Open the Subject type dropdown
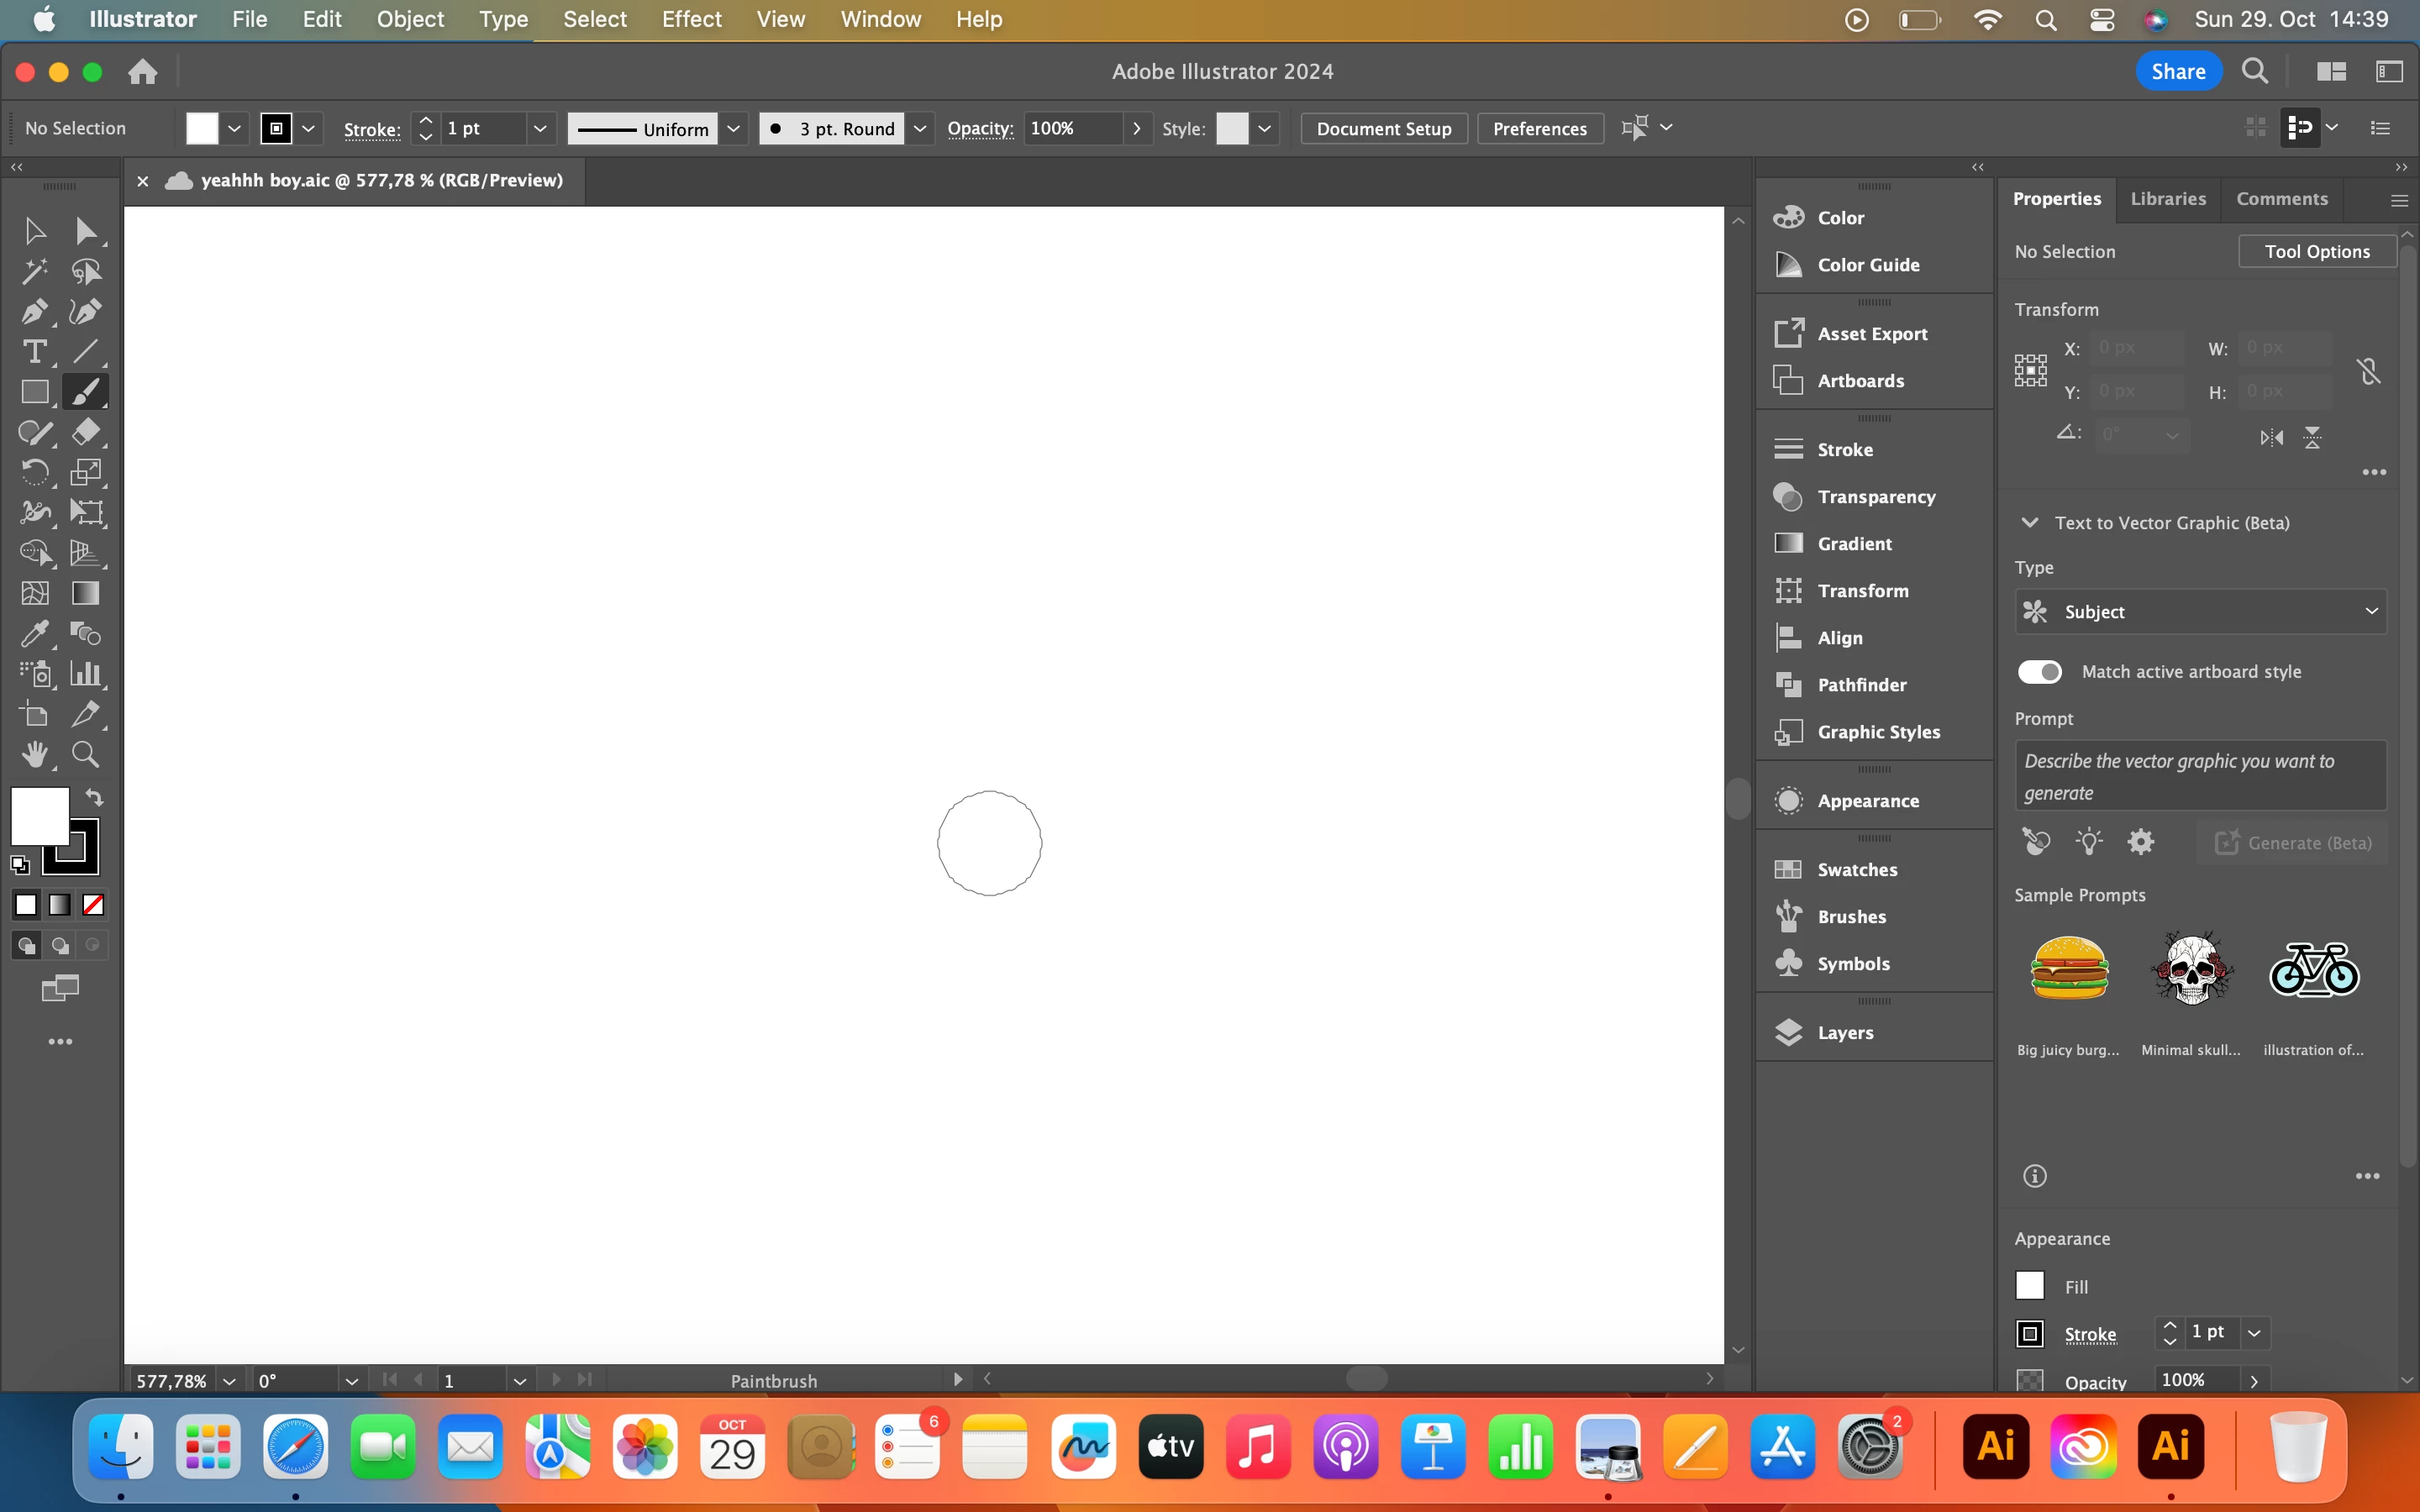Viewport: 2420px width, 1512px height. tap(2200, 612)
